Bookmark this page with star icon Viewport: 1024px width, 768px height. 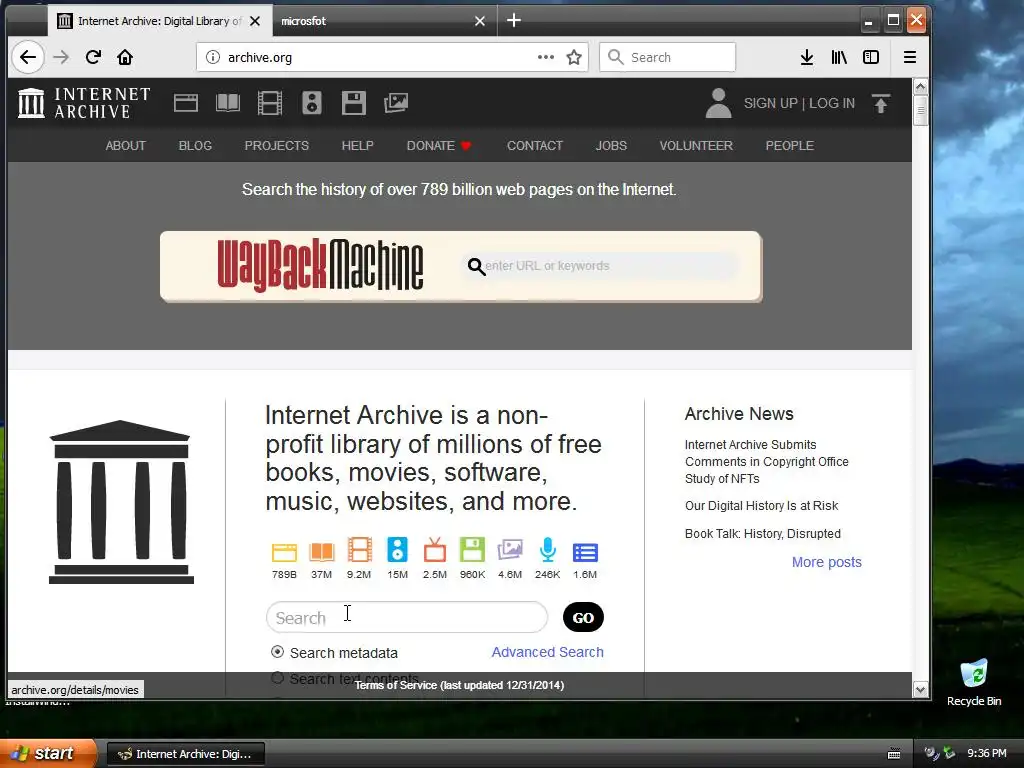pos(574,57)
